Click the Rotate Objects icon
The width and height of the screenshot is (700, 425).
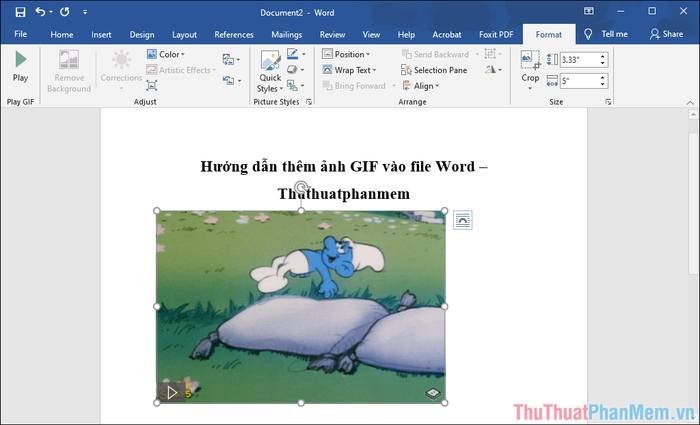pyautogui.click(x=491, y=70)
